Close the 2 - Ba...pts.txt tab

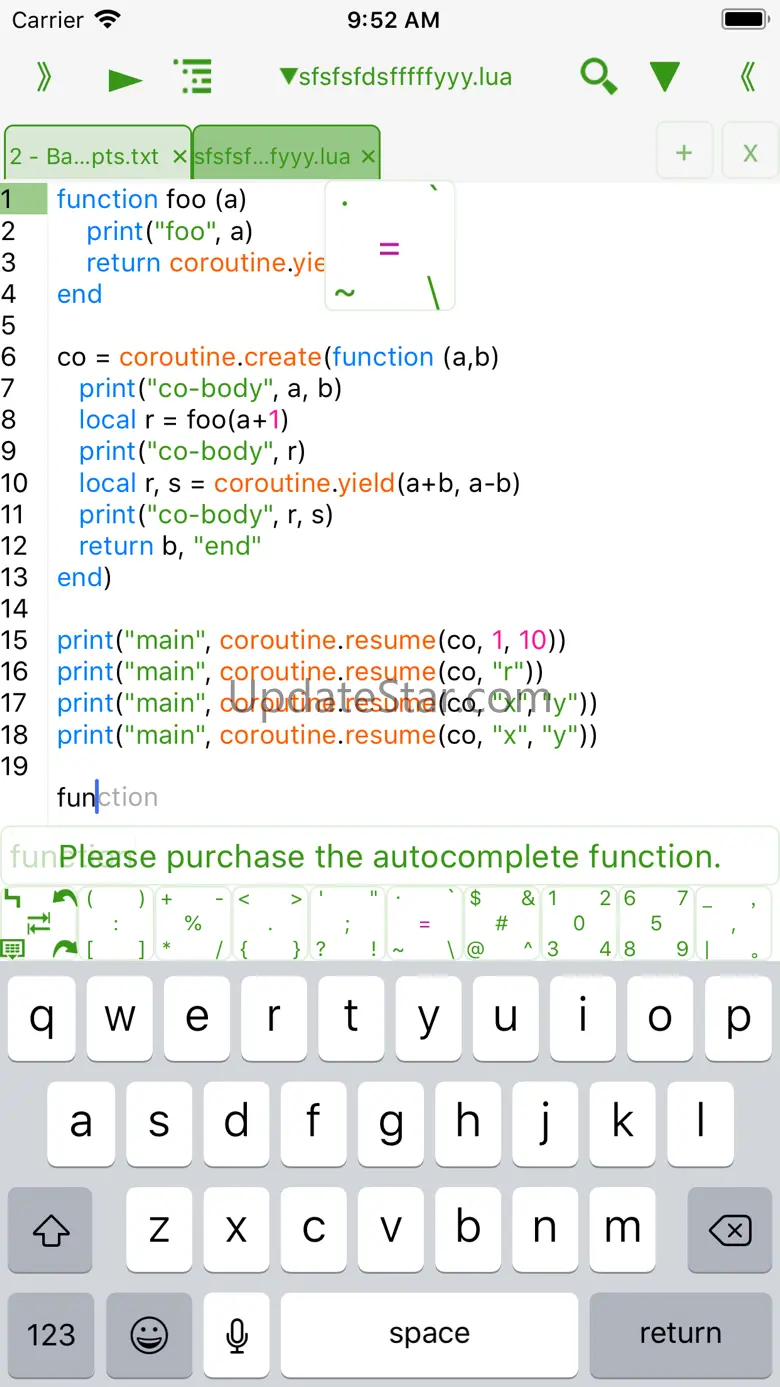pos(179,156)
